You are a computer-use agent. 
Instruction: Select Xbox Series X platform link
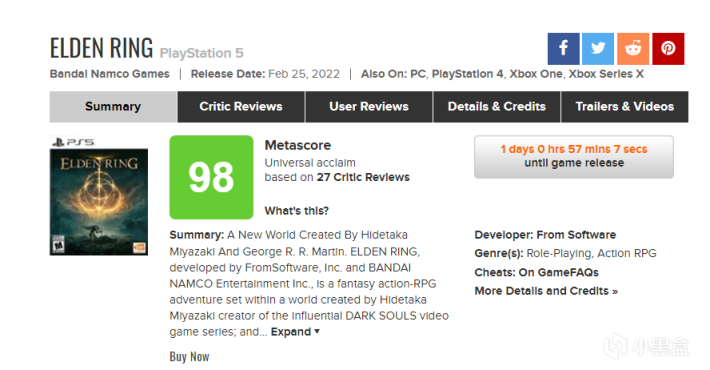coord(606,74)
